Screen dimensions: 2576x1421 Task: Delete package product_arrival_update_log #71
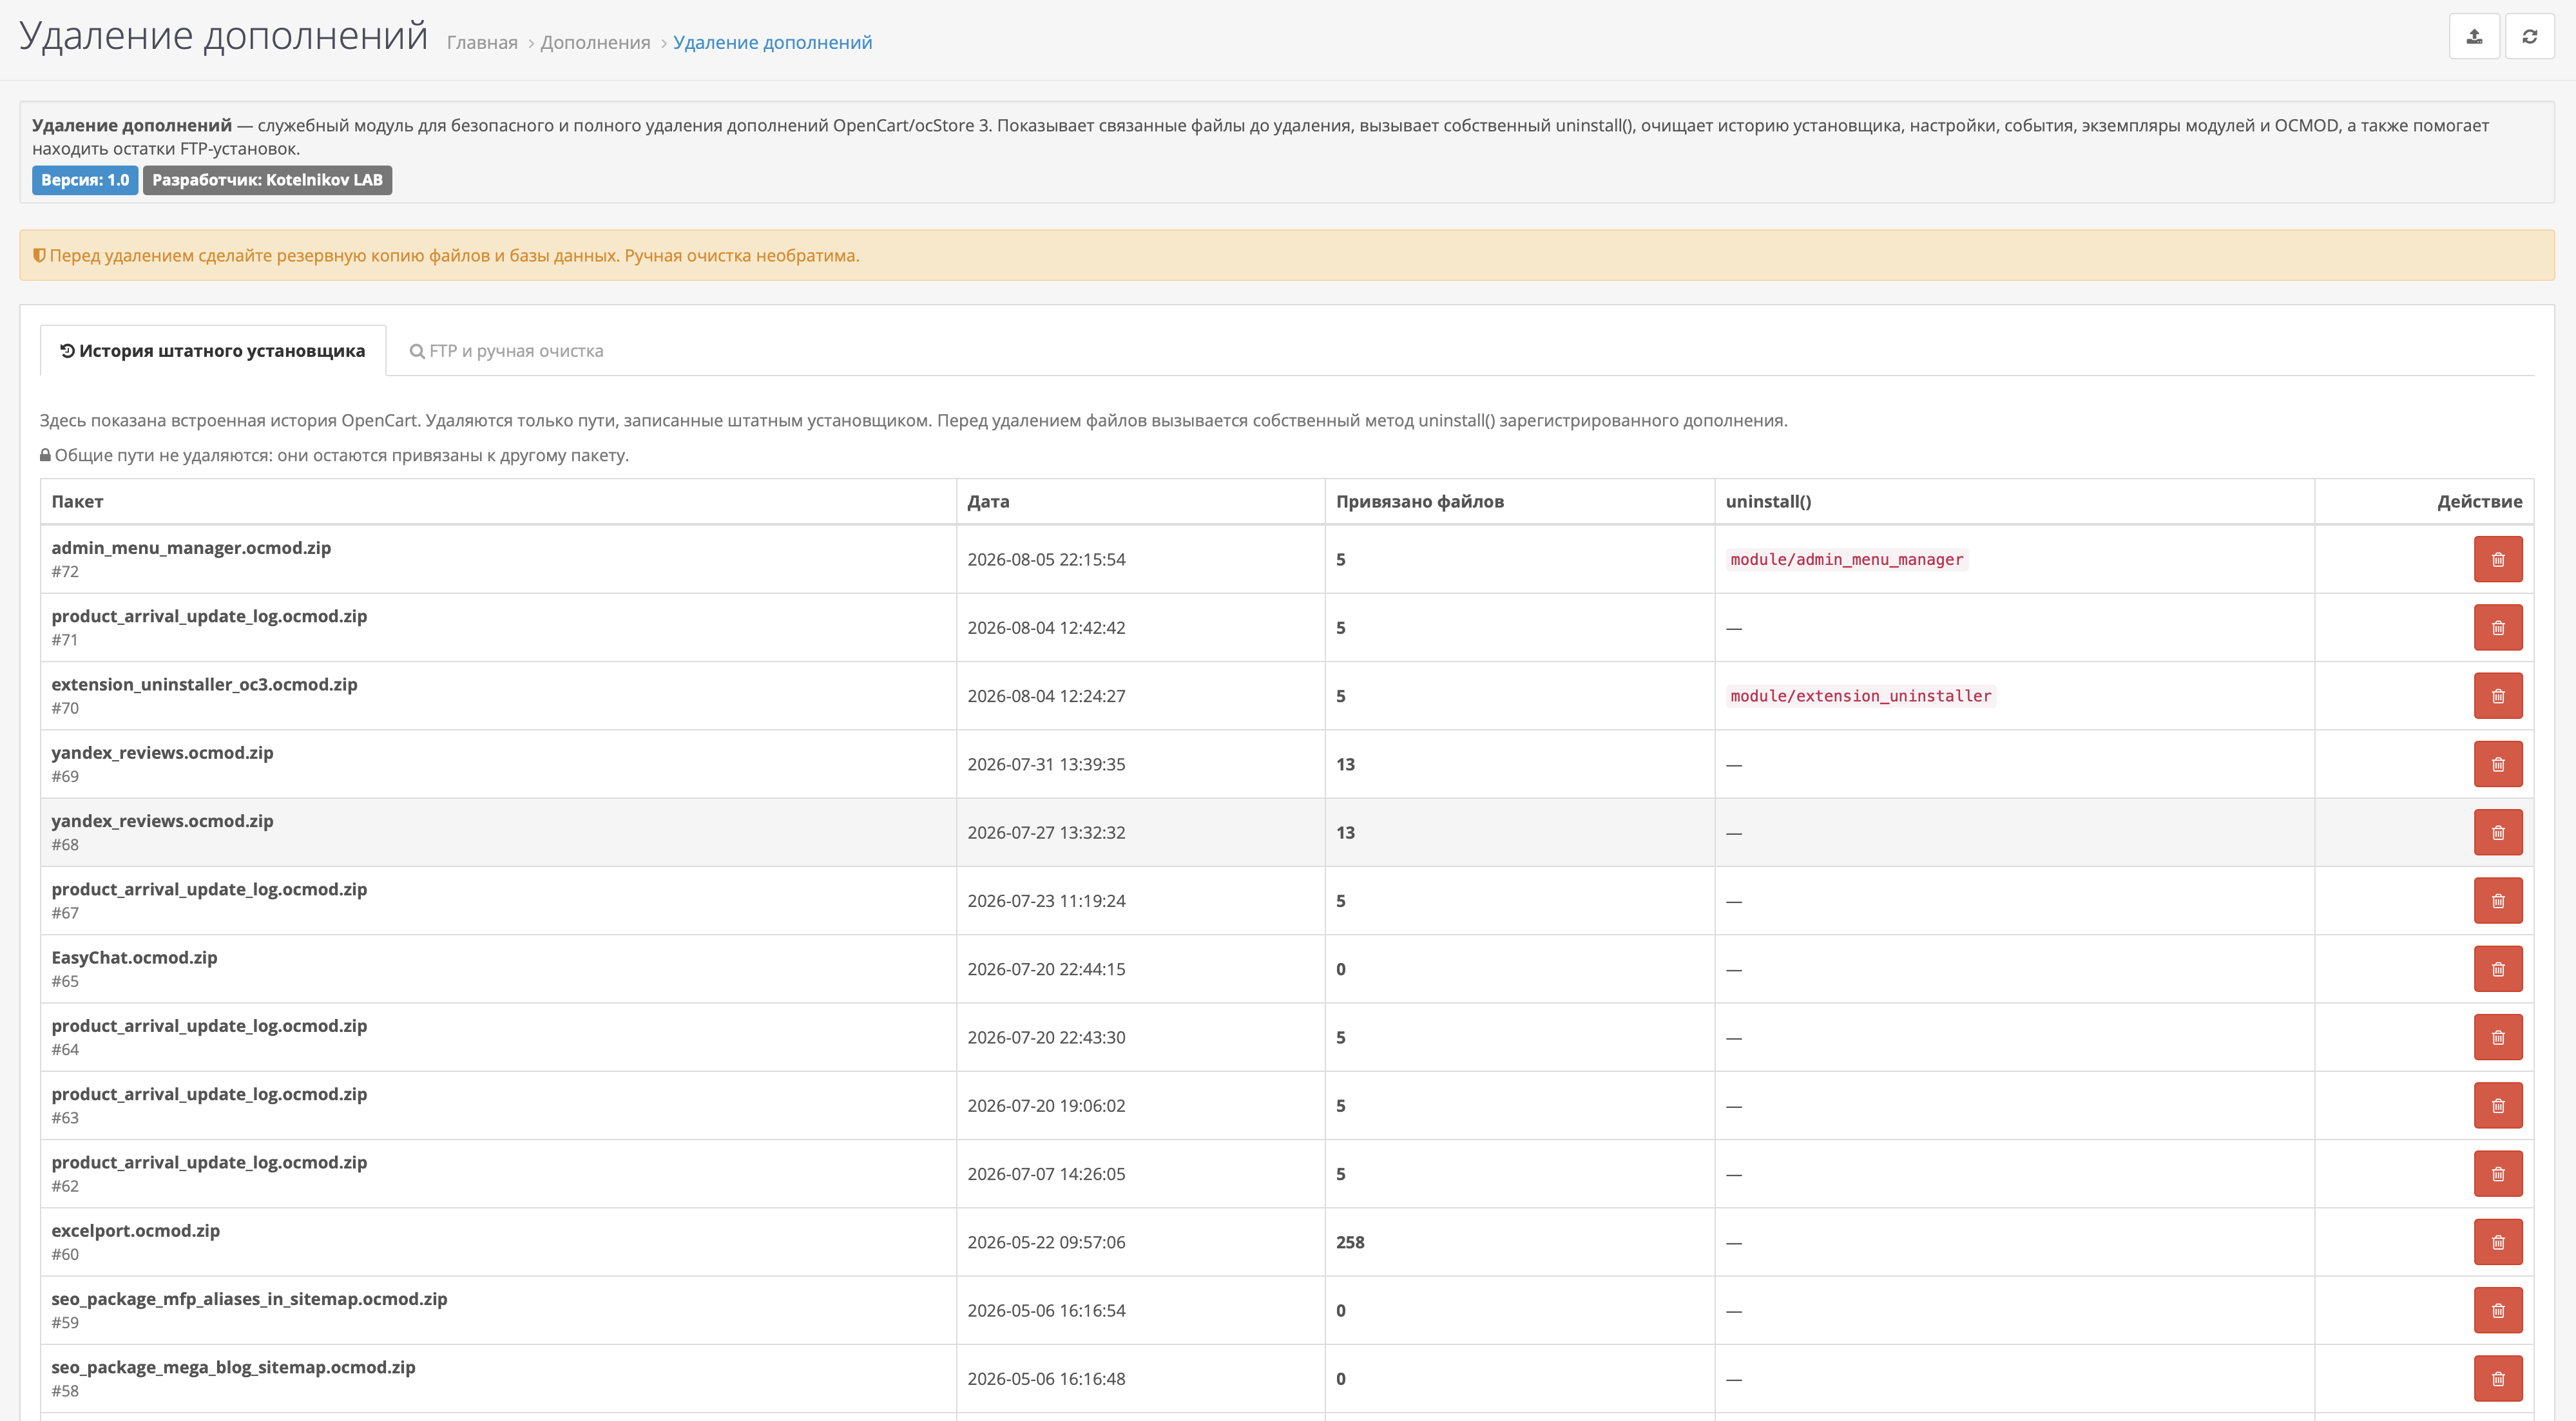point(2498,627)
